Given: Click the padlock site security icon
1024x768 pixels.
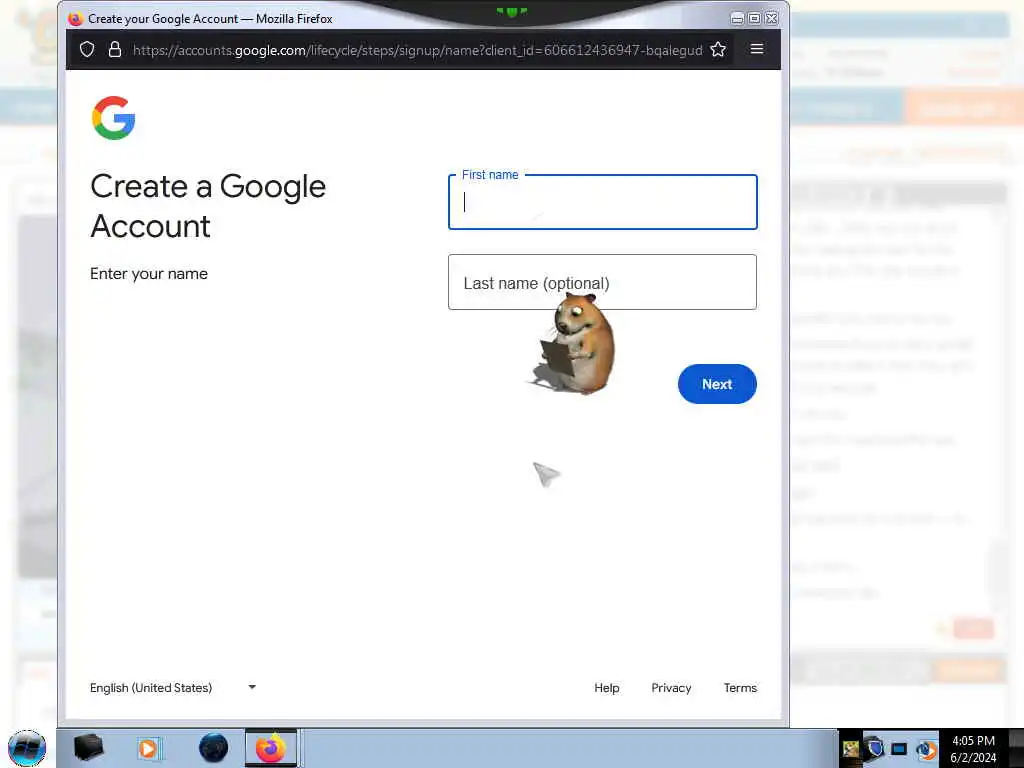Looking at the screenshot, I should coord(115,50).
